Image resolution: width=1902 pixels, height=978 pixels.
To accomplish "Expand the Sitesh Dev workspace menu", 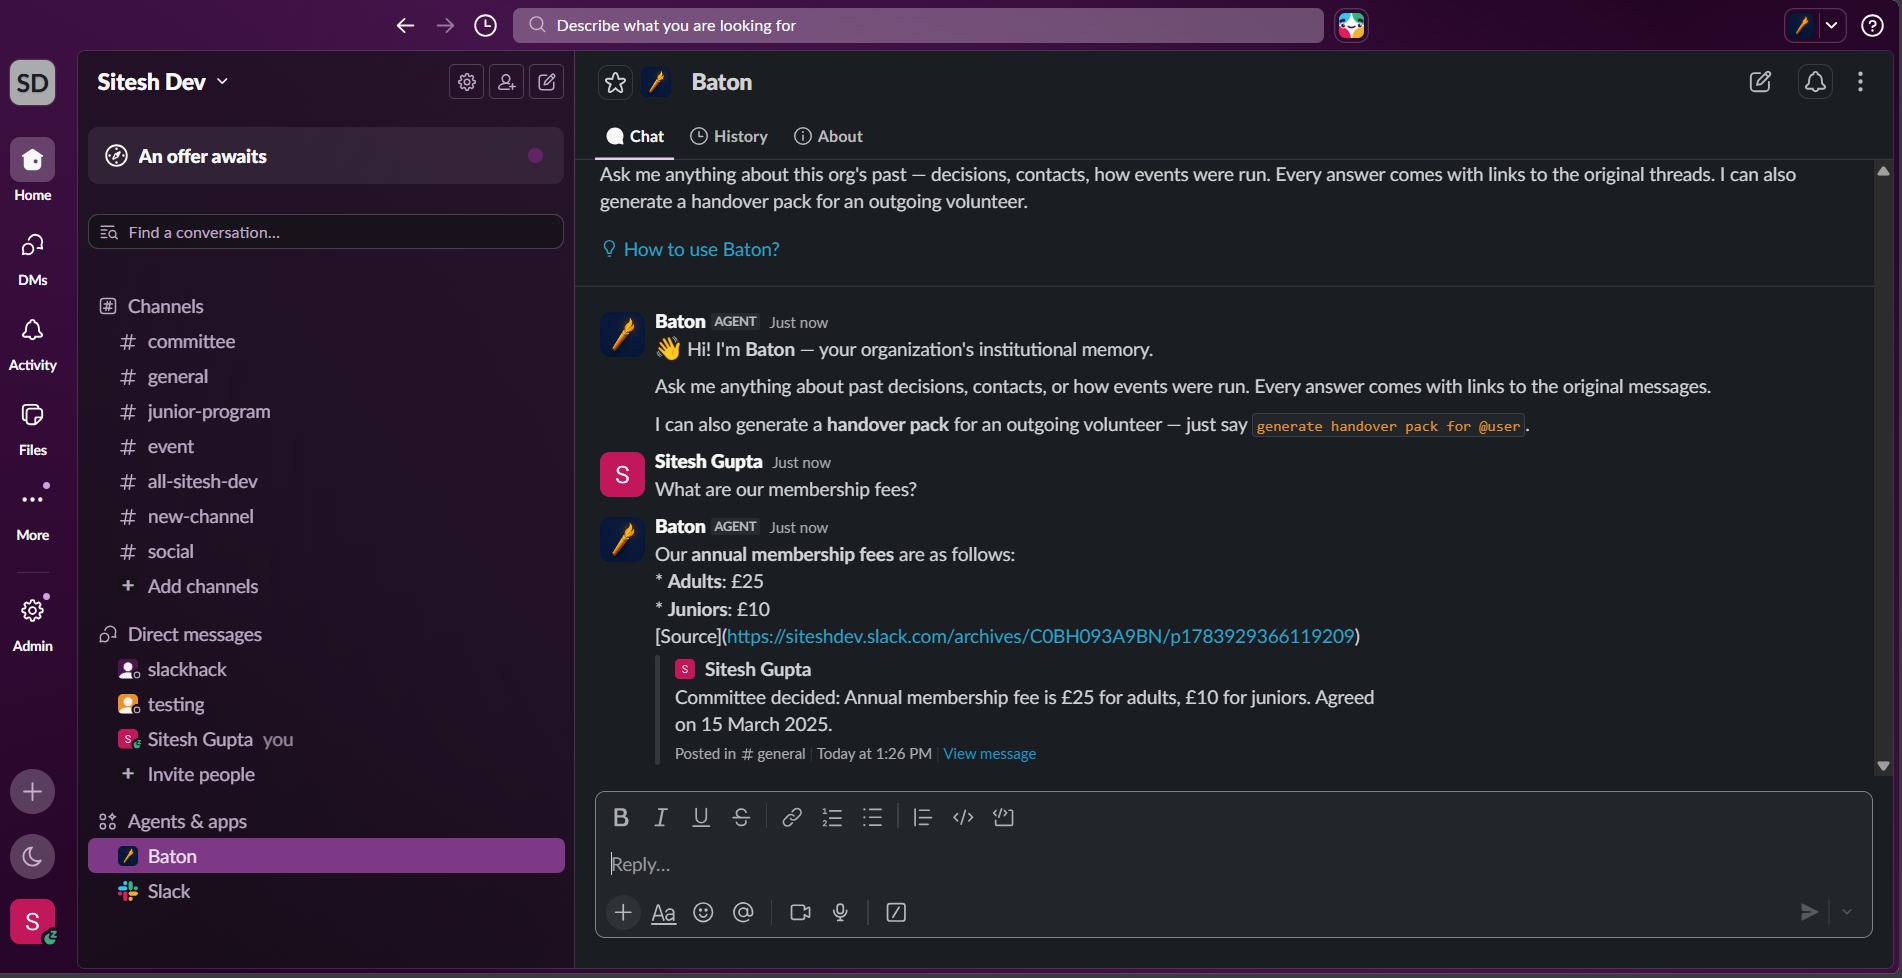I will pyautogui.click(x=163, y=82).
